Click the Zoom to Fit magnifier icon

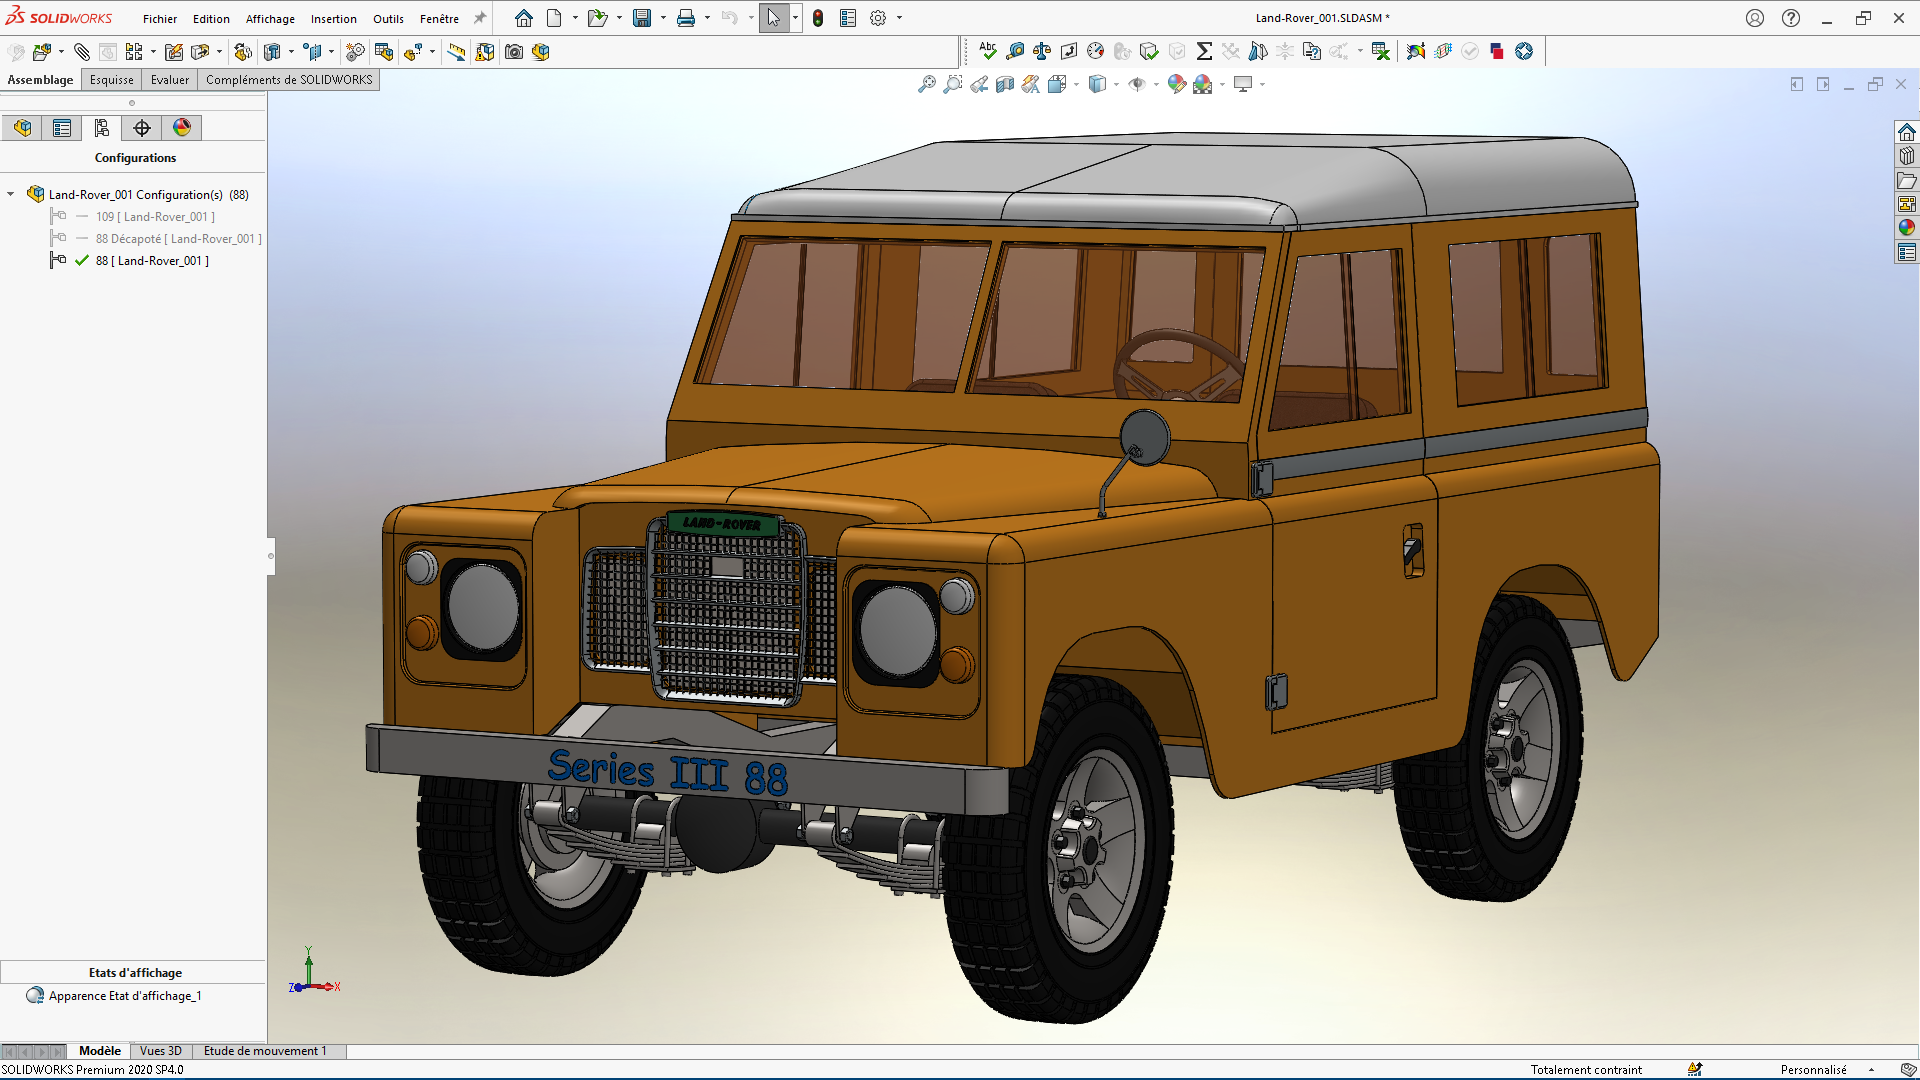click(927, 85)
